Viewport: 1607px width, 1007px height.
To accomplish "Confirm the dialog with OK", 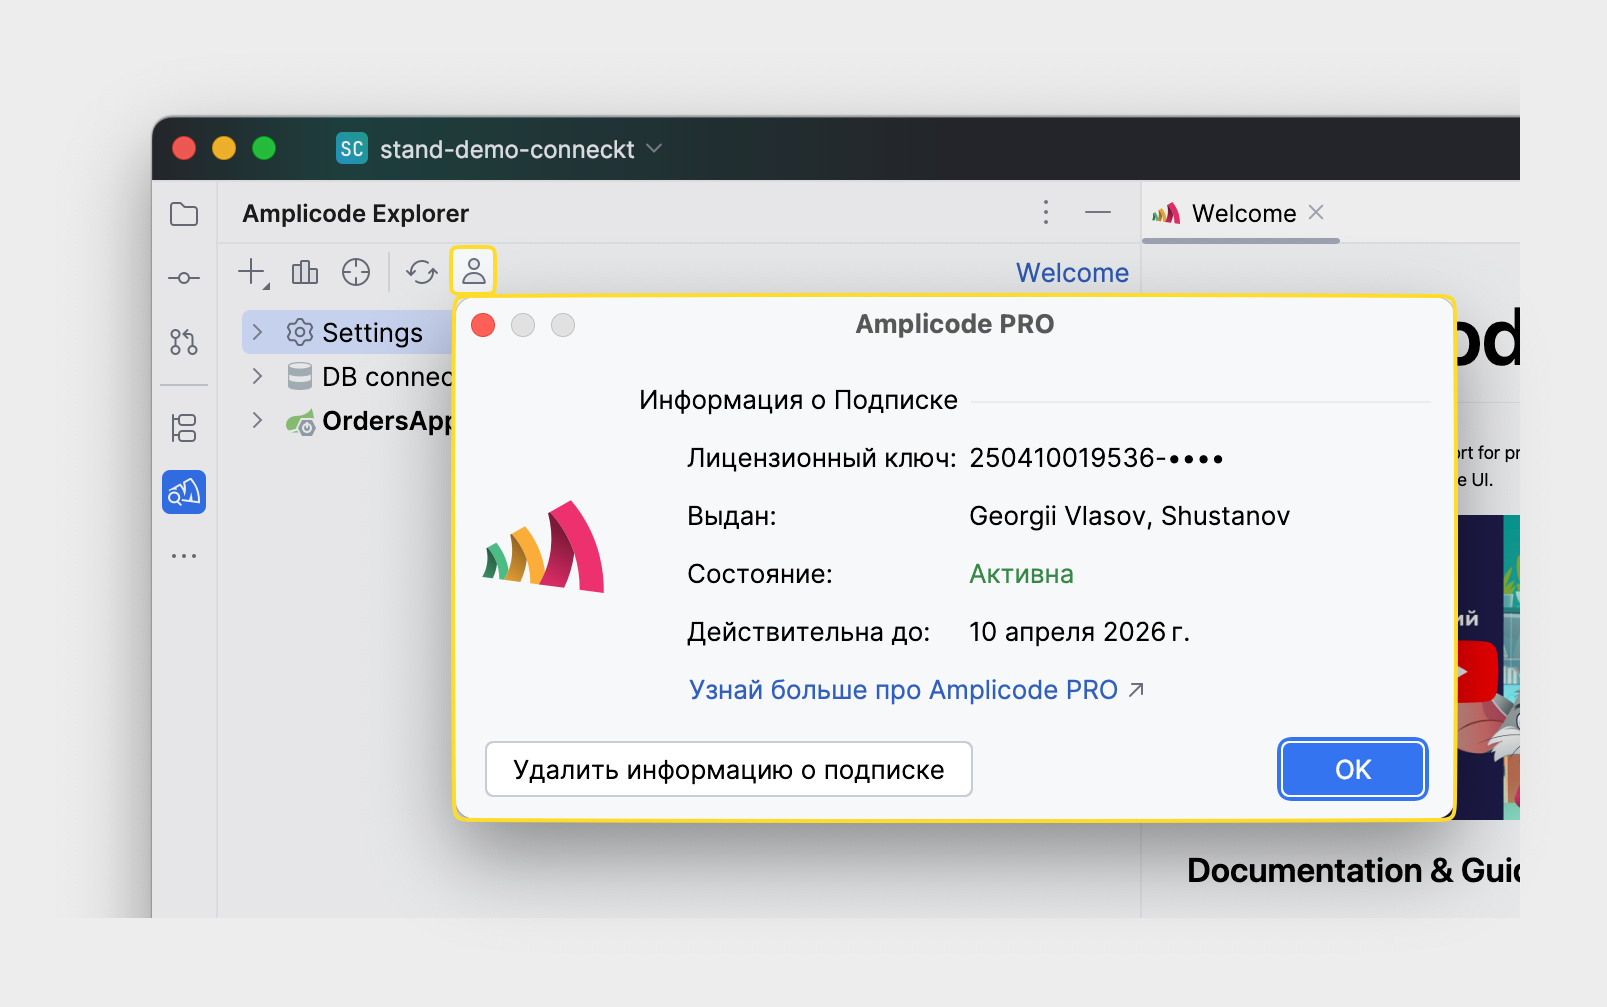I will pos(1353,769).
